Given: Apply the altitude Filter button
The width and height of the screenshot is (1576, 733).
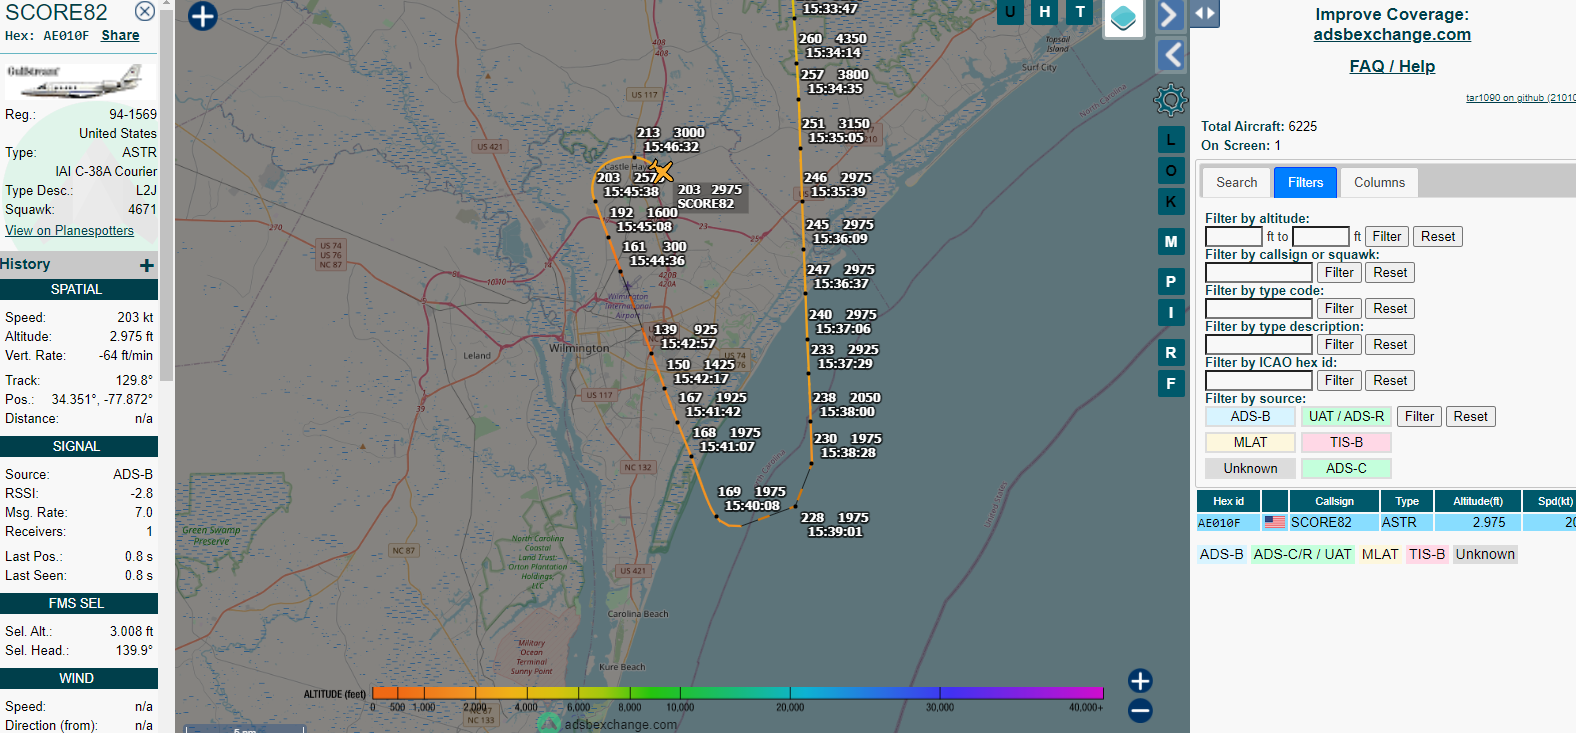Looking at the screenshot, I should (1386, 237).
